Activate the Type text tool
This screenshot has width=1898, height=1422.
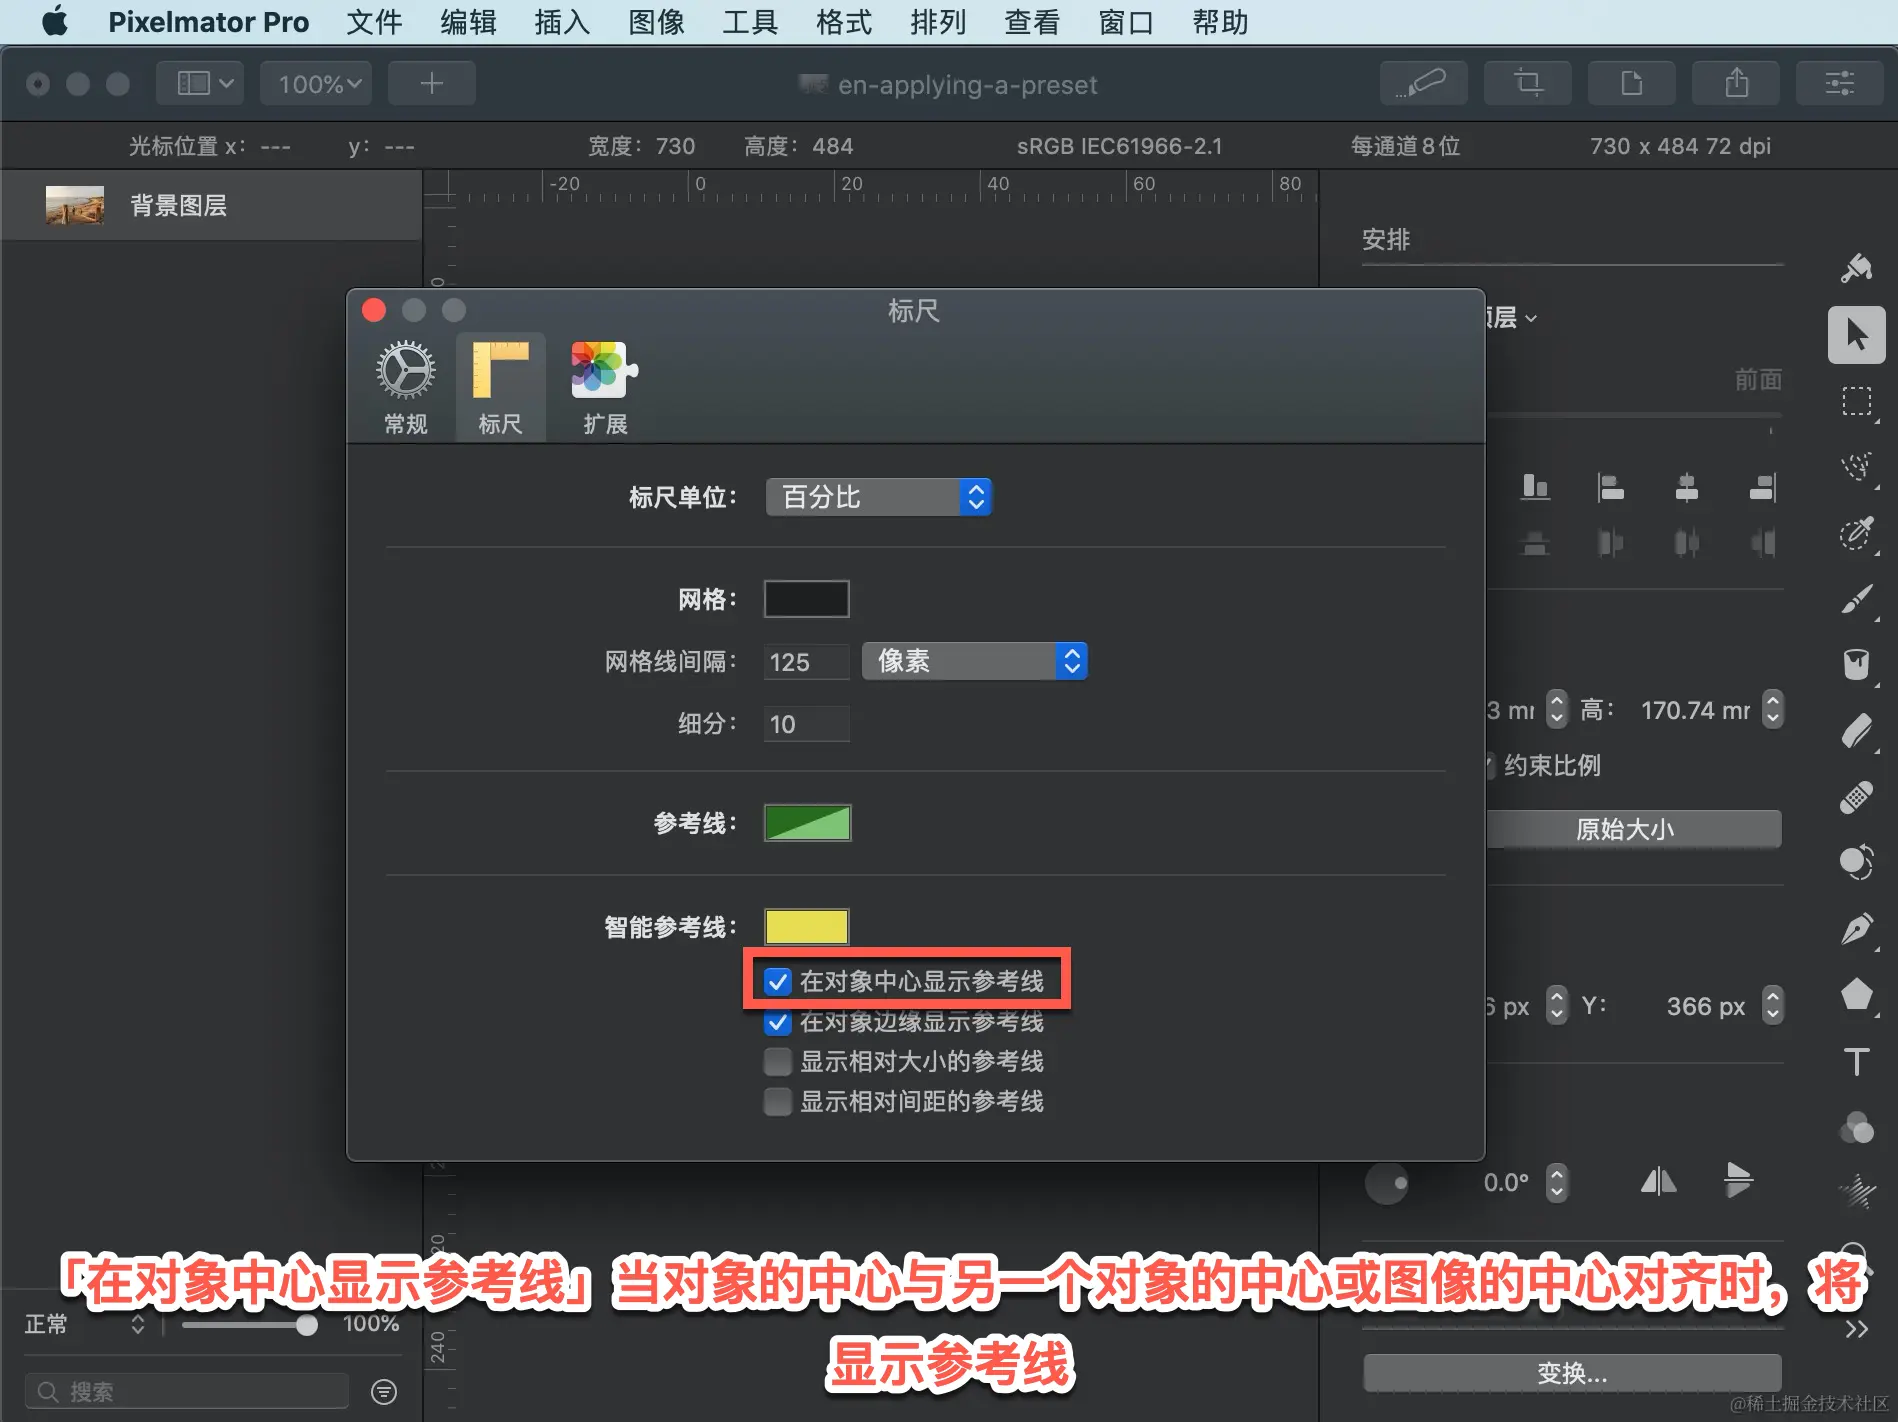[1857, 1061]
